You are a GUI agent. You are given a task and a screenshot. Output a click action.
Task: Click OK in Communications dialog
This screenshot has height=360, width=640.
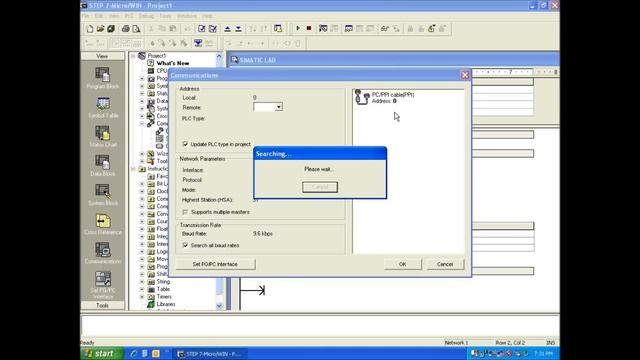click(x=402, y=264)
